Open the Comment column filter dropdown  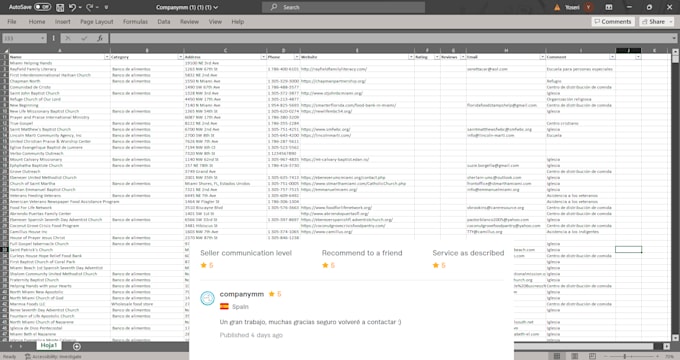click(612, 57)
